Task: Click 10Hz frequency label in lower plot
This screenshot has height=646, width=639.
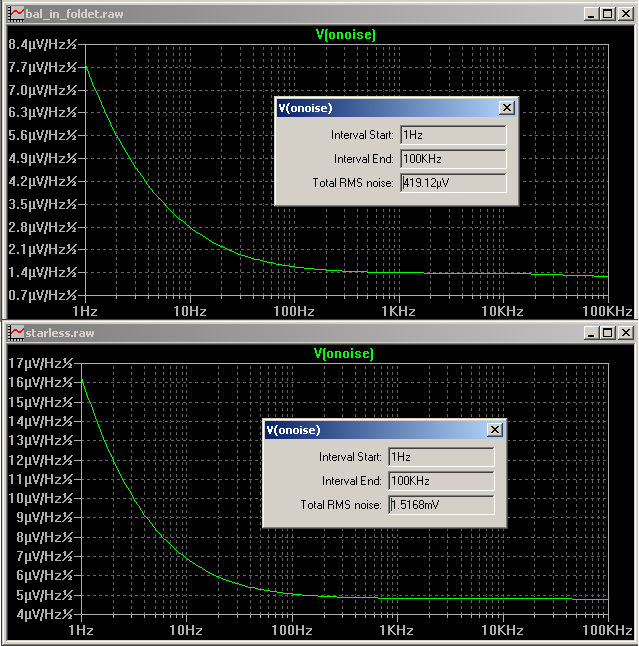Action: [x=186, y=630]
